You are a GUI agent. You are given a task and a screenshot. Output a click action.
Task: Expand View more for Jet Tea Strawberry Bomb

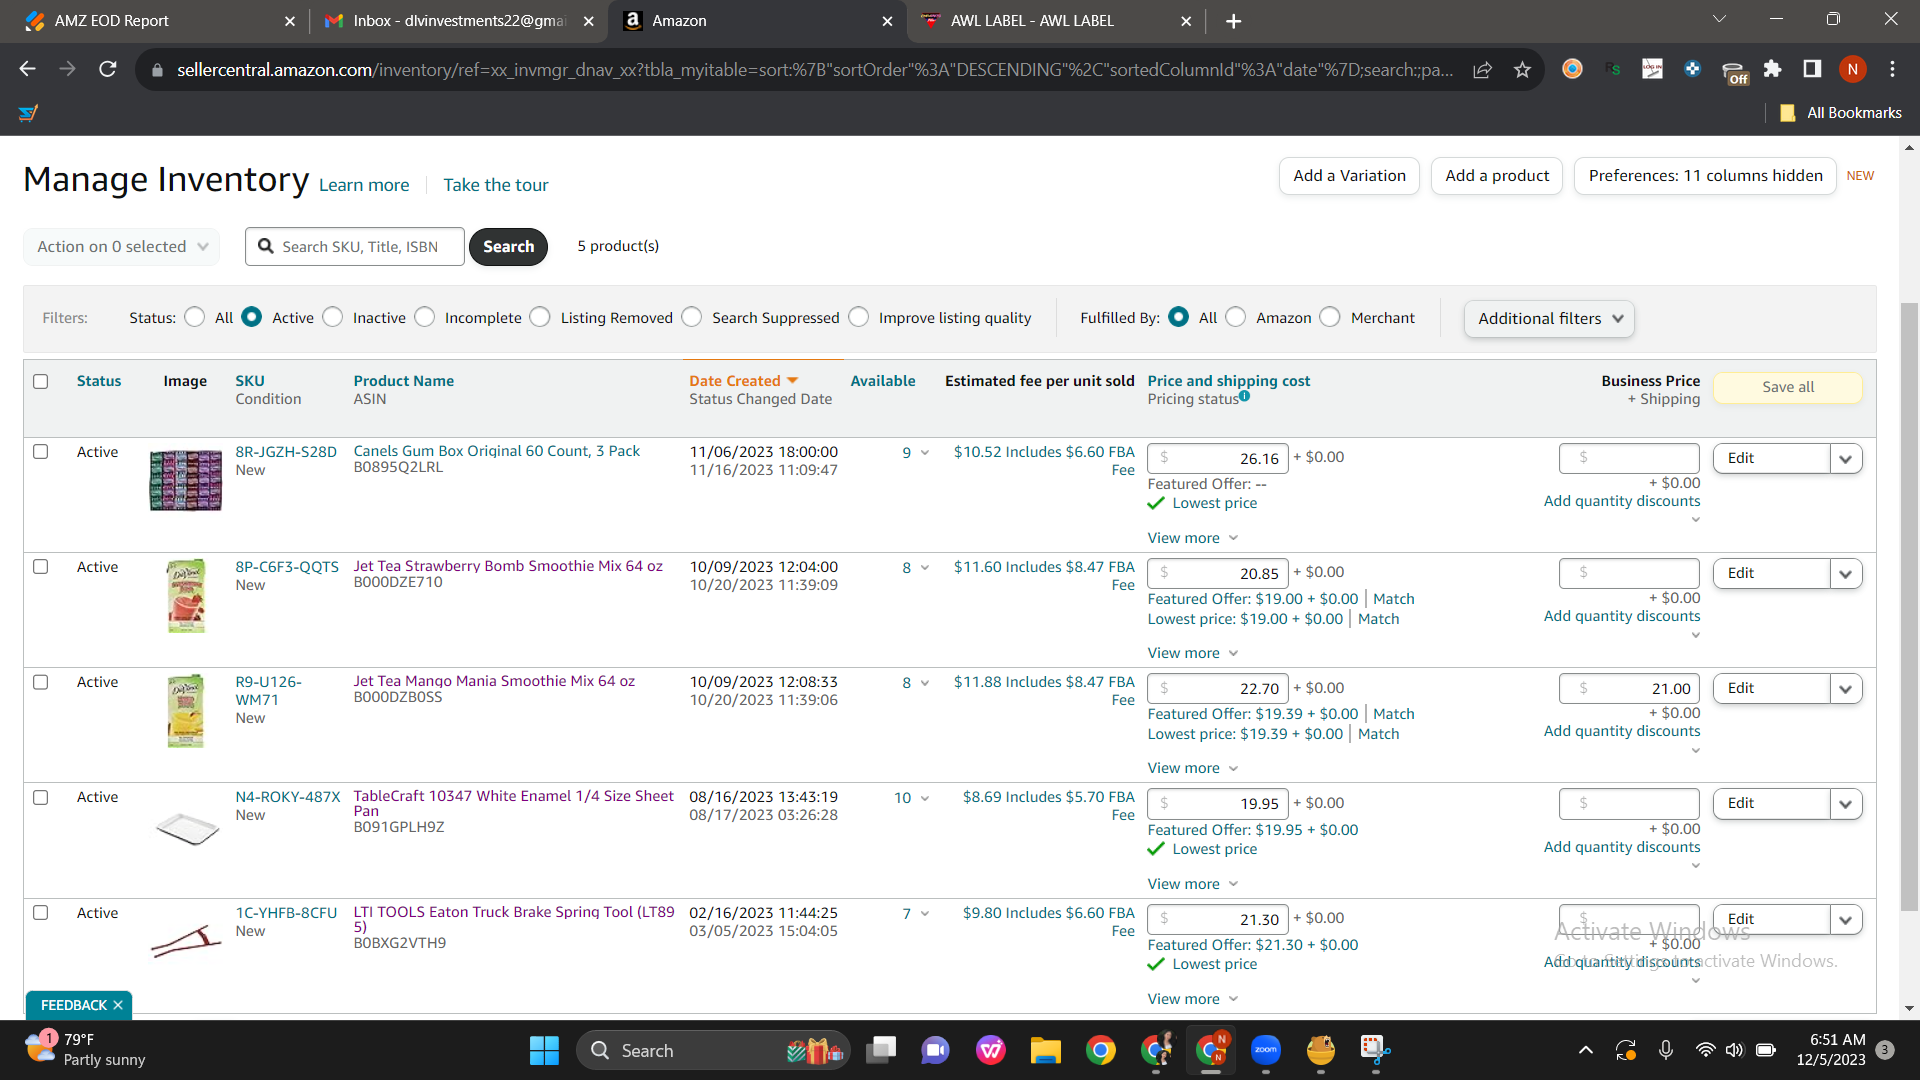click(1193, 653)
